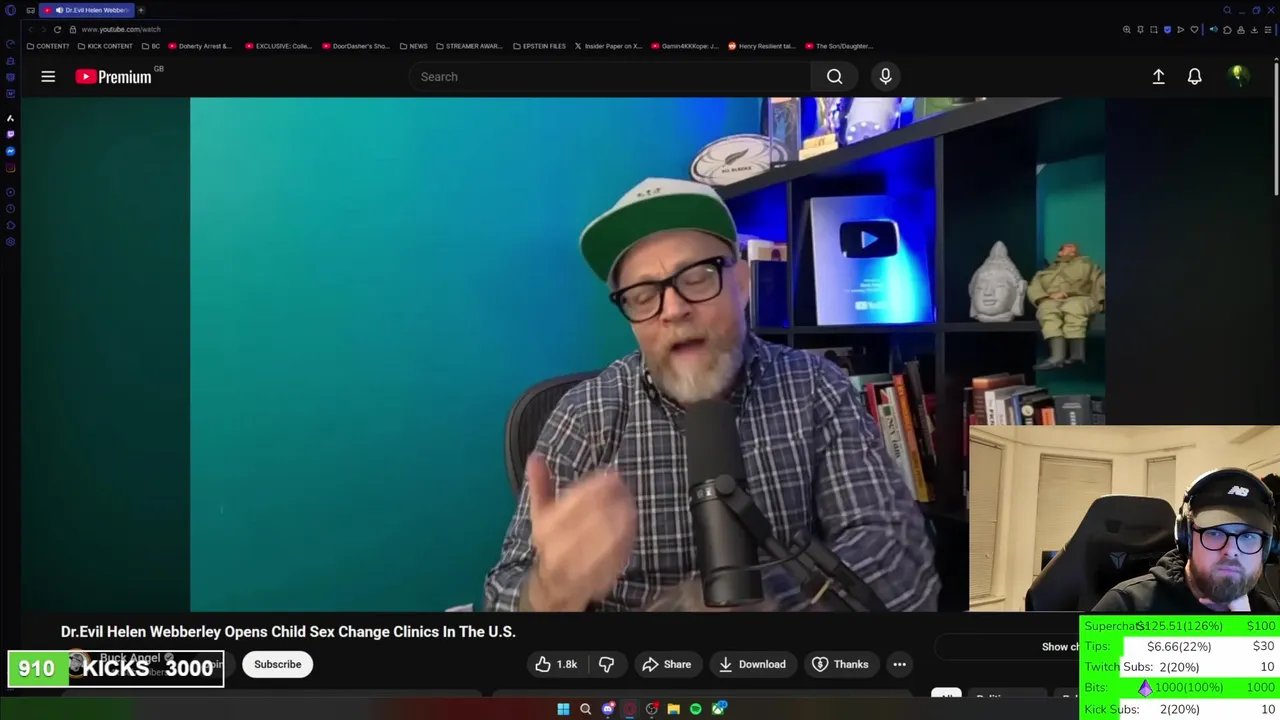Open the BC bookmarks folder
The width and height of the screenshot is (1280, 720).
[151, 46]
